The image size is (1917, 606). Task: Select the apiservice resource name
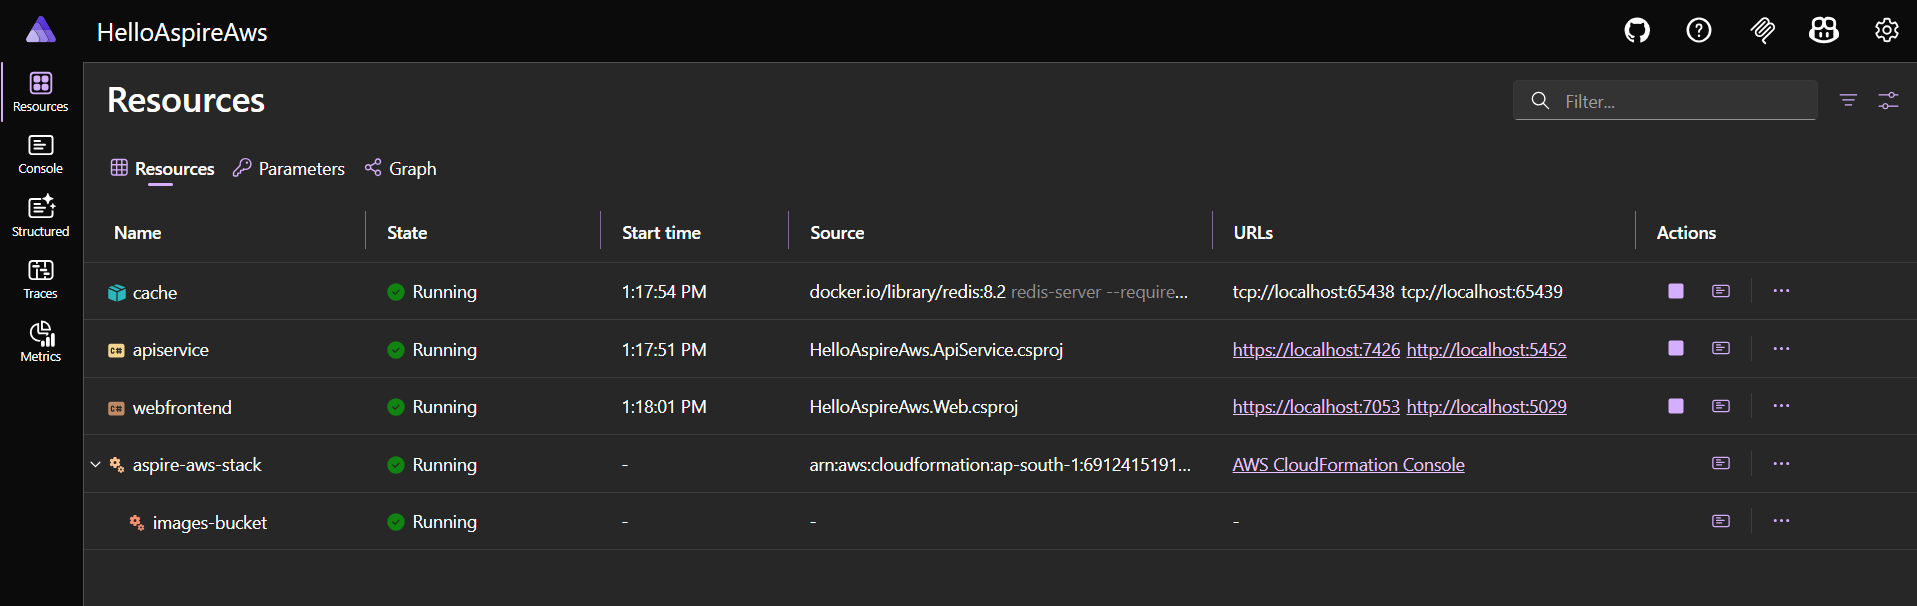tap(171, 349)
